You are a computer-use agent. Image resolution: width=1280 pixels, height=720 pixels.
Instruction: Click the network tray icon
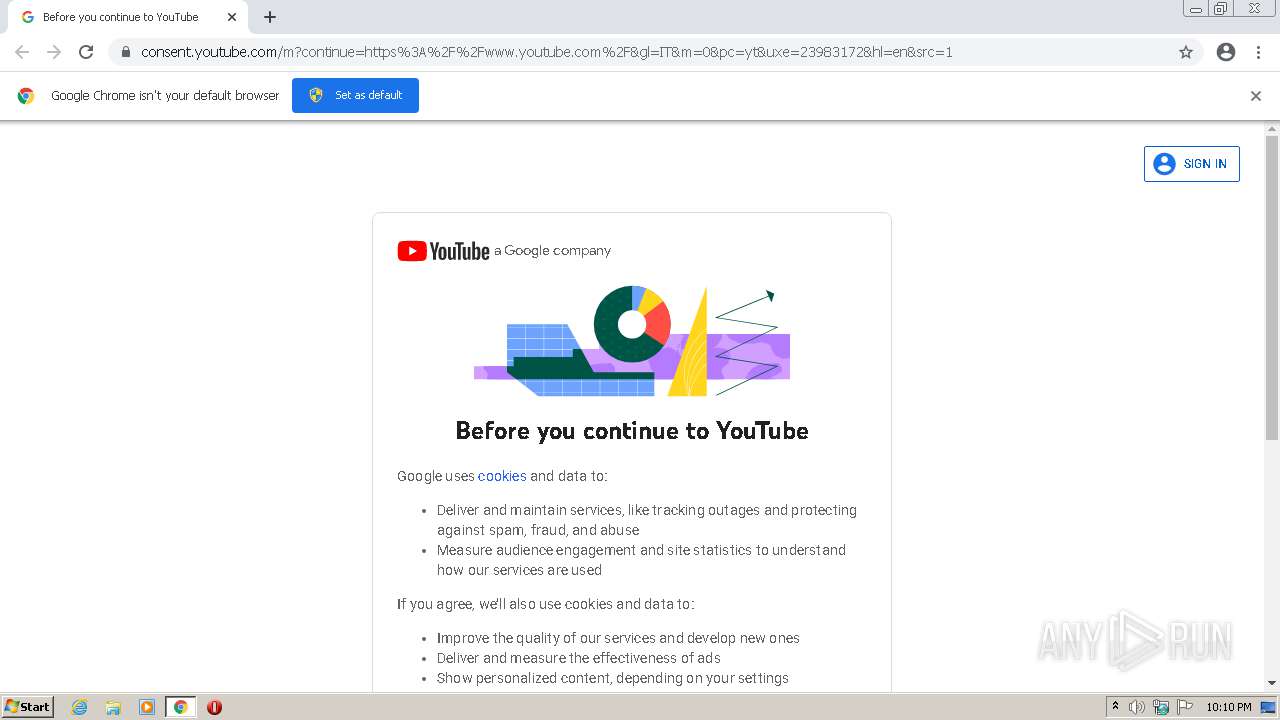tap(1161, 707)
